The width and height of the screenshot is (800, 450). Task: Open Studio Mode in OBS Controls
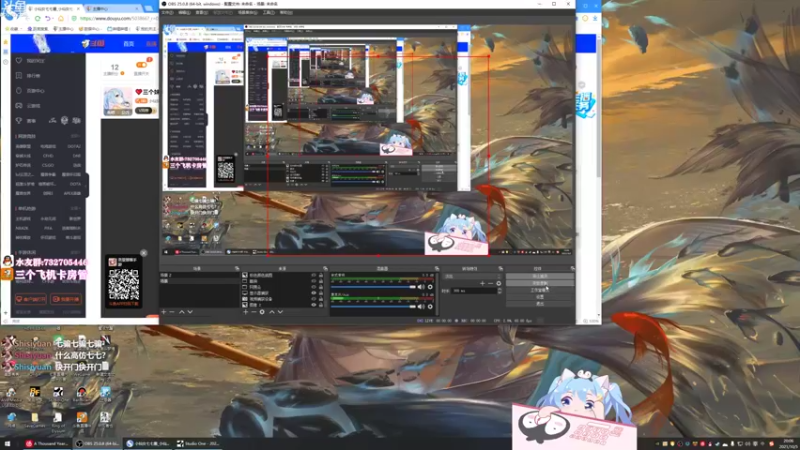coord(540,290)
